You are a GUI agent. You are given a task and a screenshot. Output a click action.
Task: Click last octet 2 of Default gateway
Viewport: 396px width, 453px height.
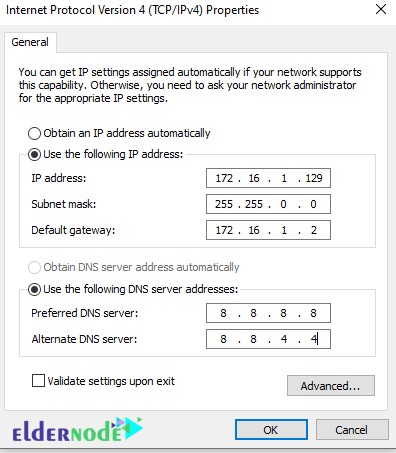point(314,230)
